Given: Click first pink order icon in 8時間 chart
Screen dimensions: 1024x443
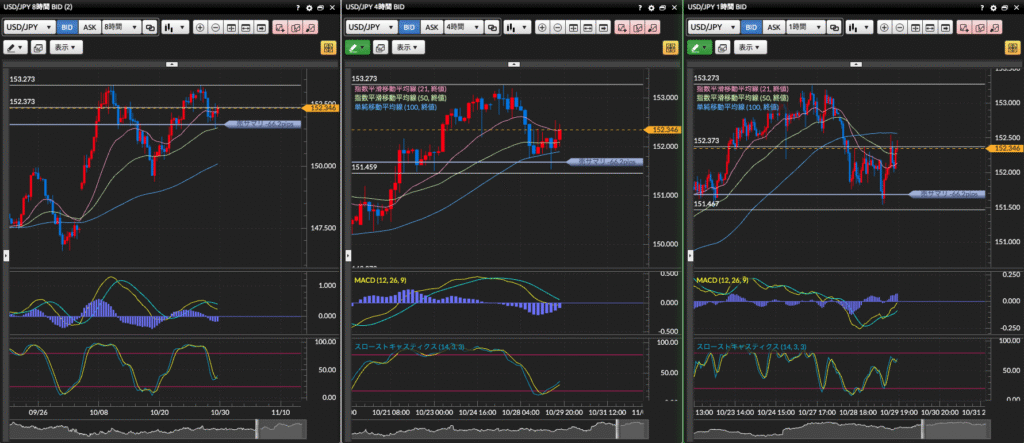Looking at the screenshot, I should [279, 27].
